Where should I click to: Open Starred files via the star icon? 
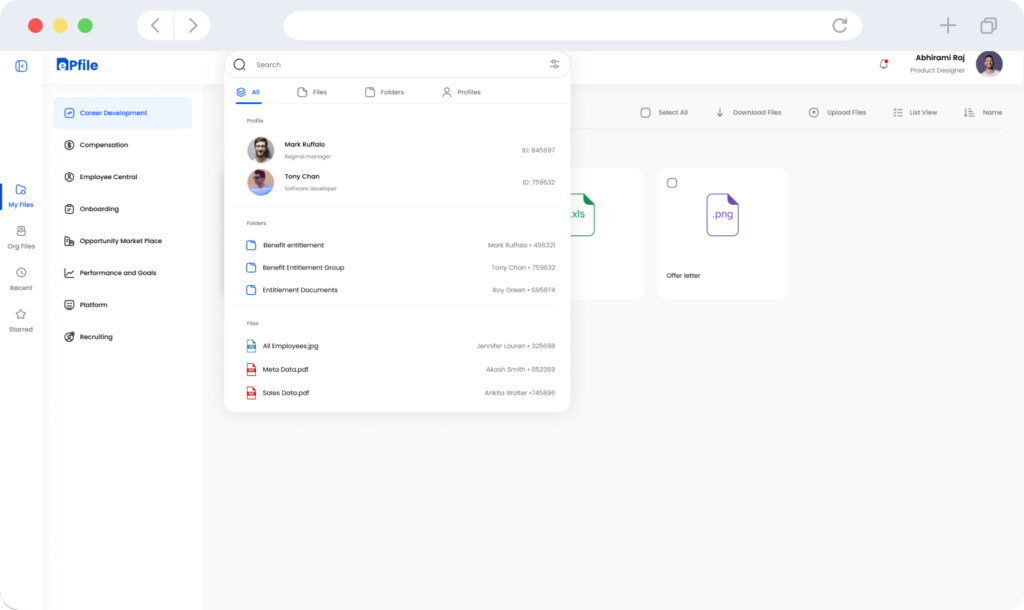(x=20, y=321)
